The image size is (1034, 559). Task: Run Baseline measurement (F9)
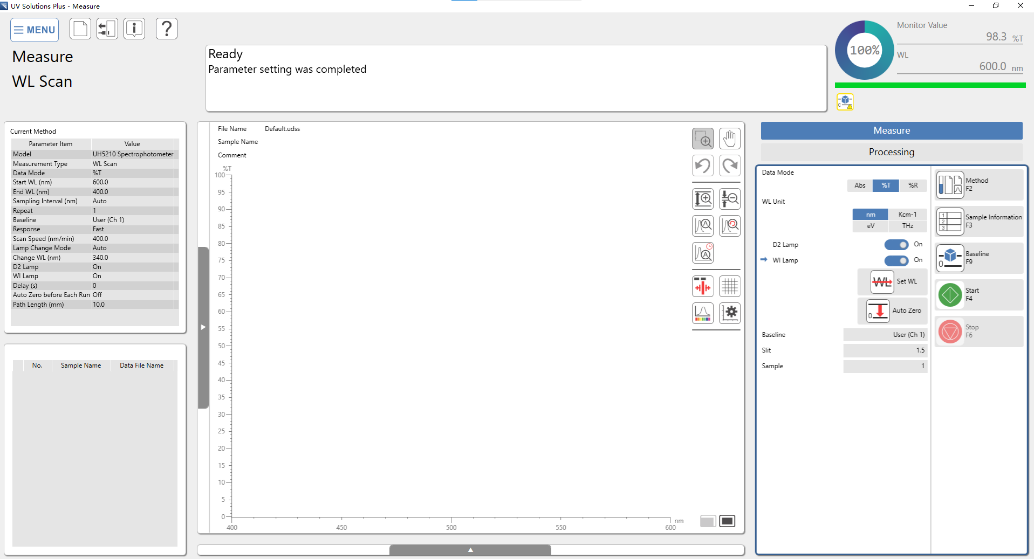pyautogui.click(x=979, y=258)
